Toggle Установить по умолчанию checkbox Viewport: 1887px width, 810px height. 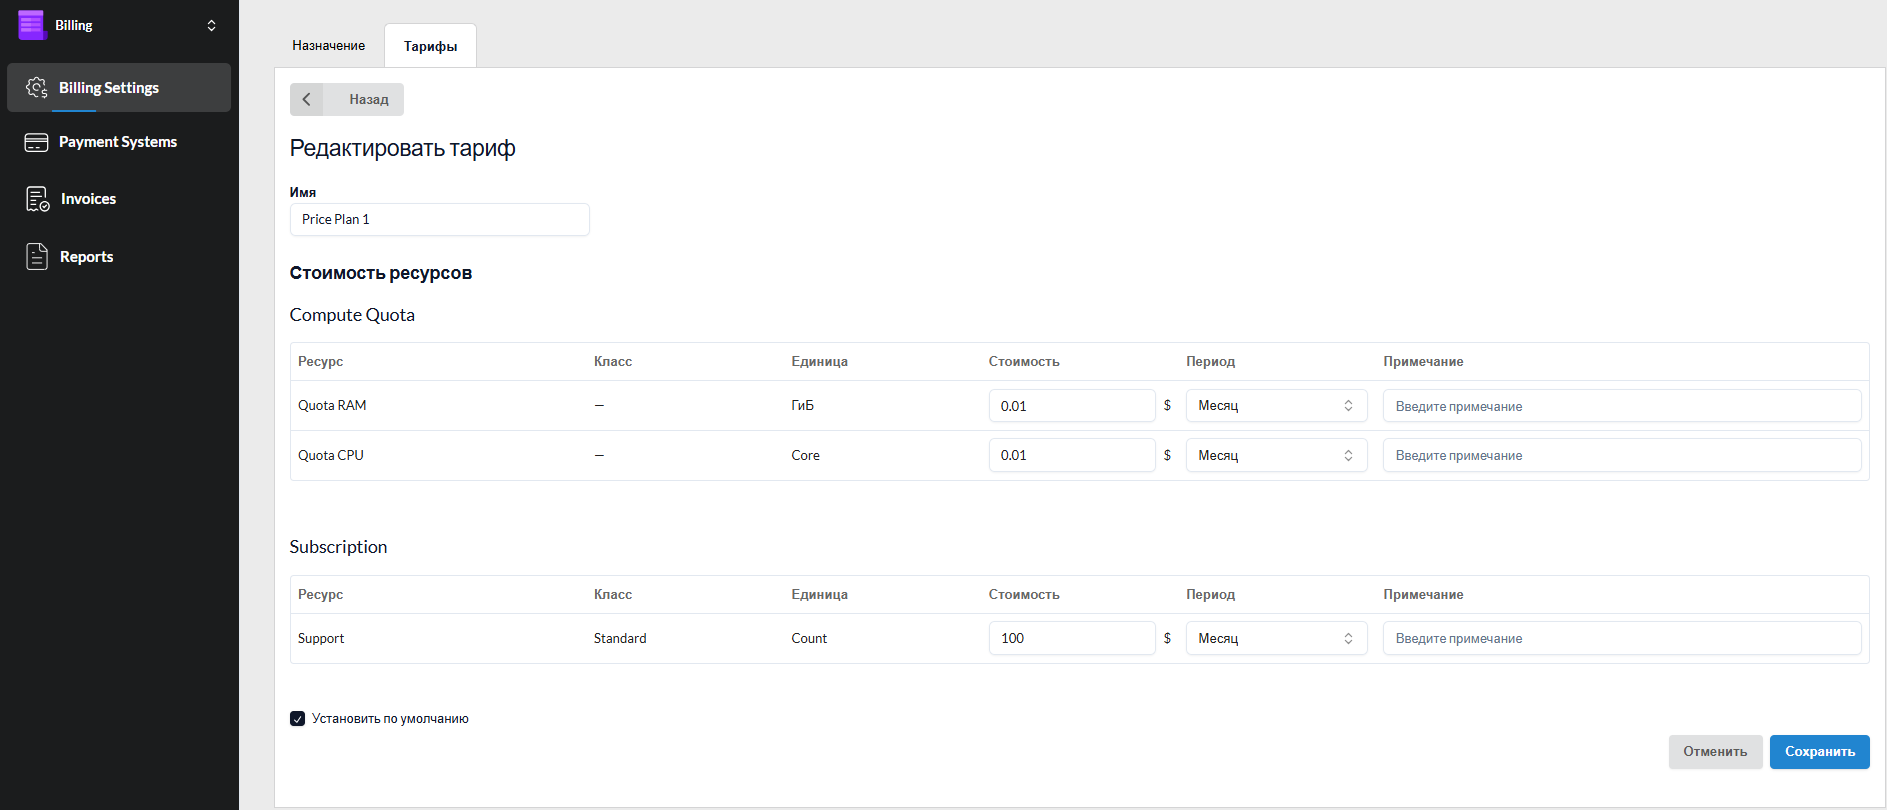(297, 719)
